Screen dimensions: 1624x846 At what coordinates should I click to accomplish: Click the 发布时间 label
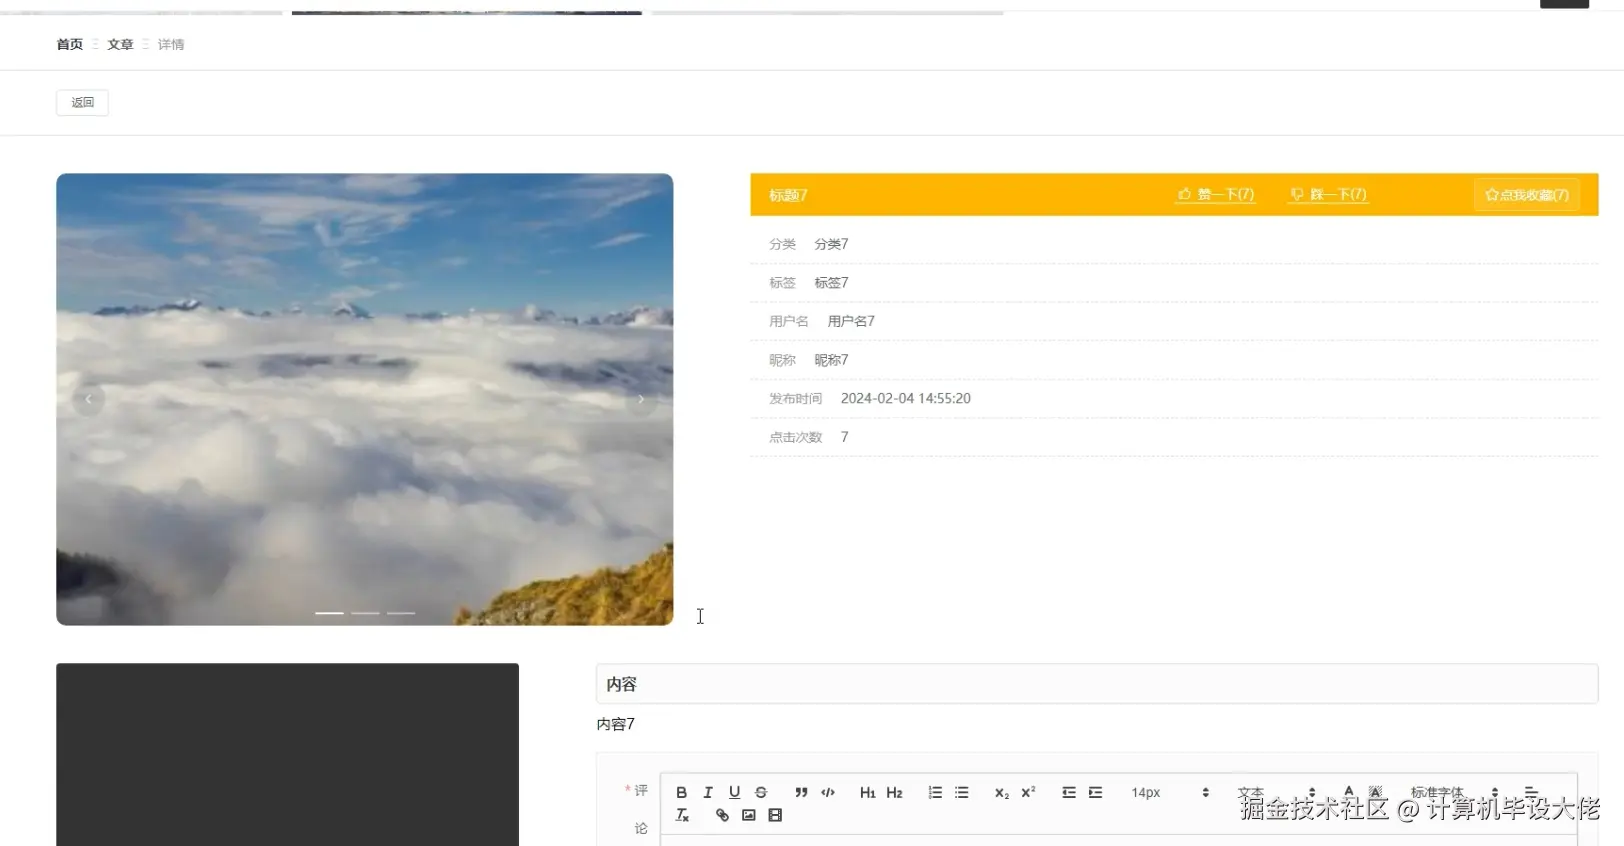[x=795, y=398]
